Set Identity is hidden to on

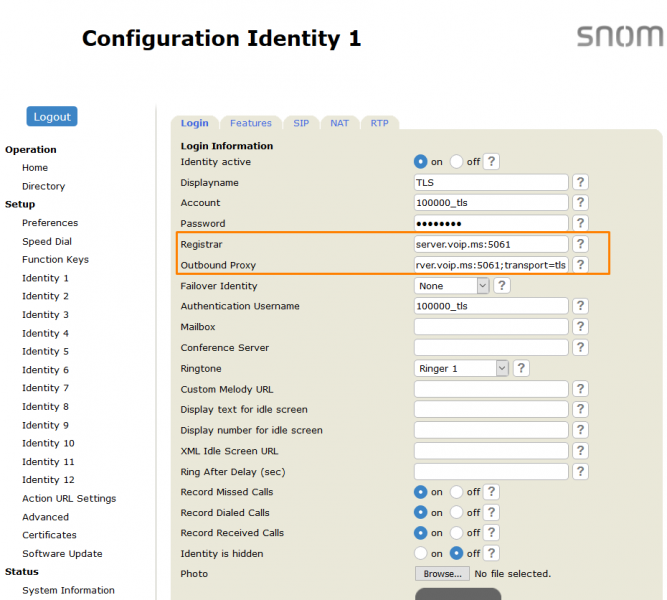pyautogui.click(x=420, y=553)
